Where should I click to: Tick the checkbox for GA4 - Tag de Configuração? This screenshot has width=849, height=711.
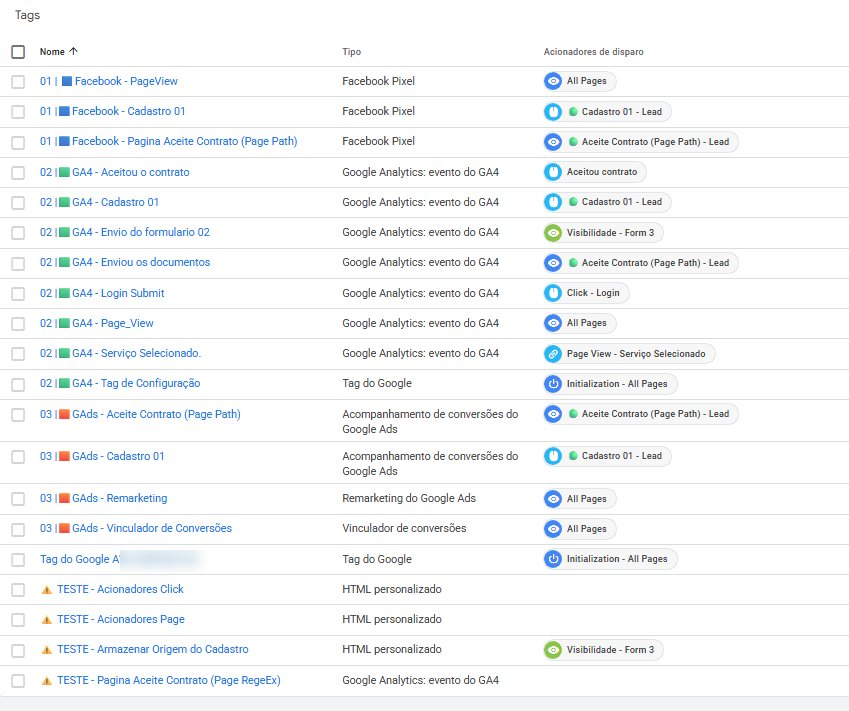click(18, 384)
